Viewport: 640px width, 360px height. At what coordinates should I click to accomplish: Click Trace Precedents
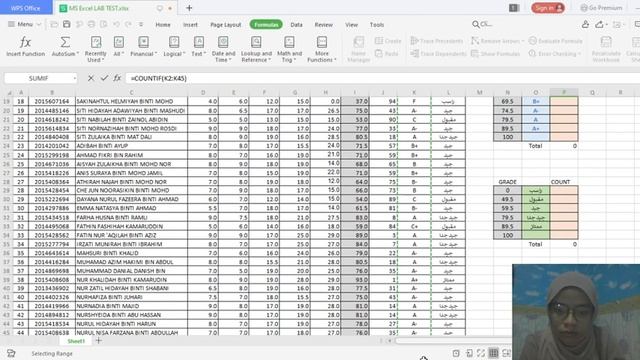pyautogui.click(x=437, y=41)
